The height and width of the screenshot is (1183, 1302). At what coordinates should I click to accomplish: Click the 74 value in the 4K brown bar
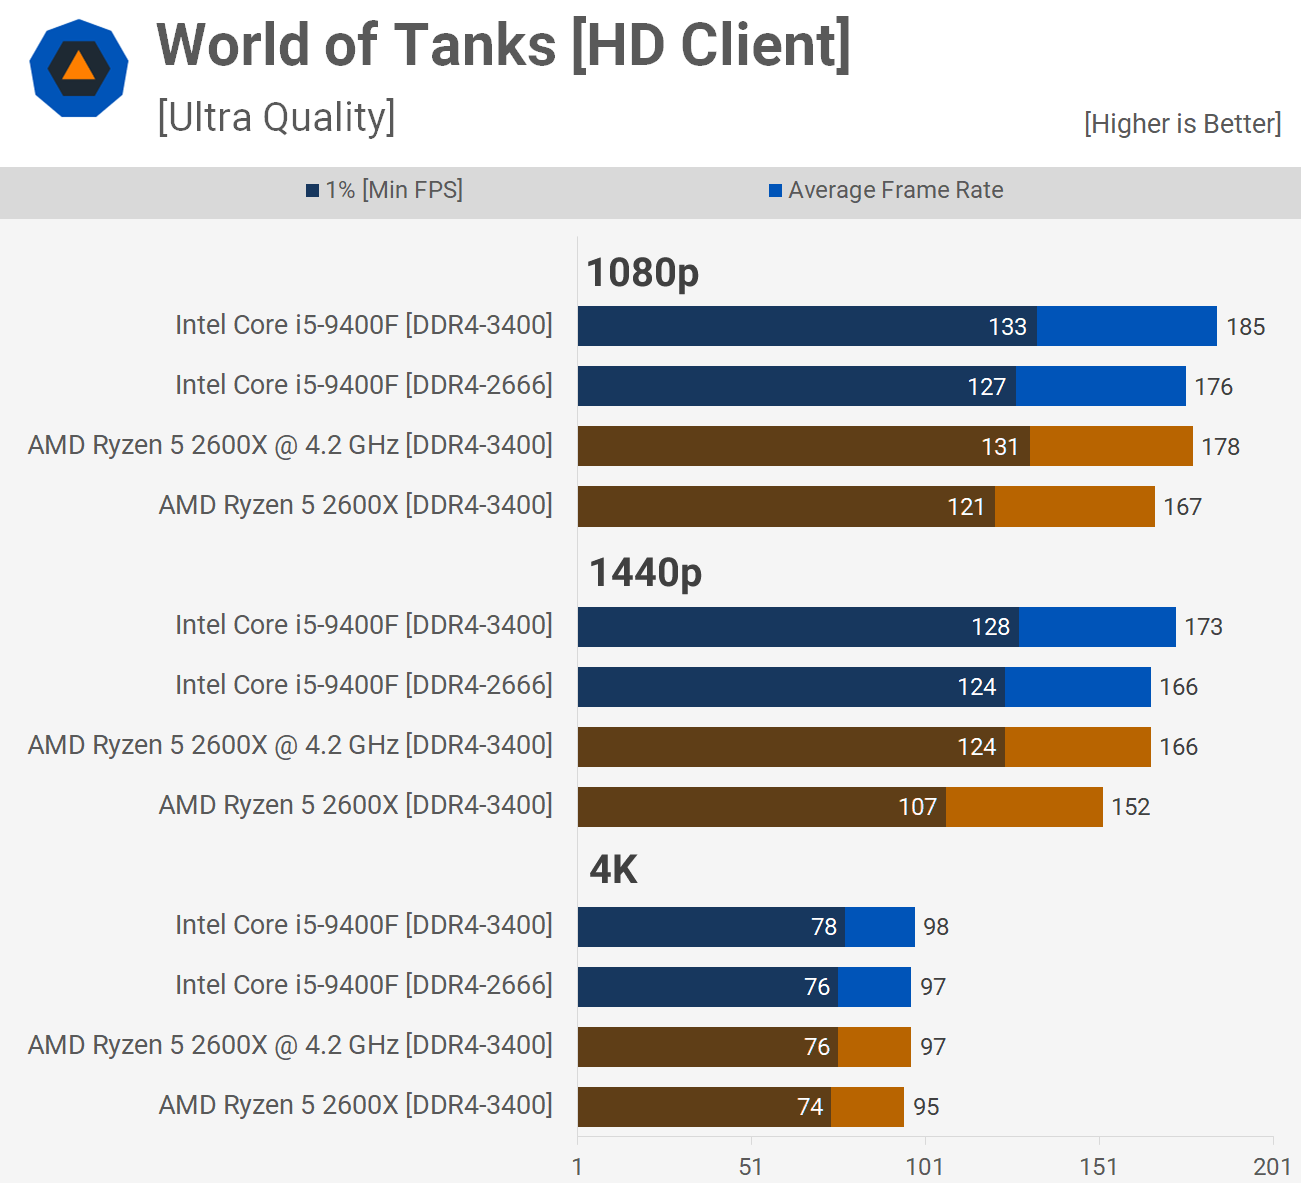pos(810,1107)
